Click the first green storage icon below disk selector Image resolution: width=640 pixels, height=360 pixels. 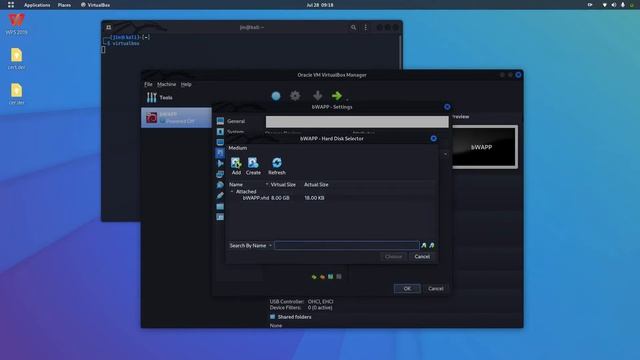314,277
